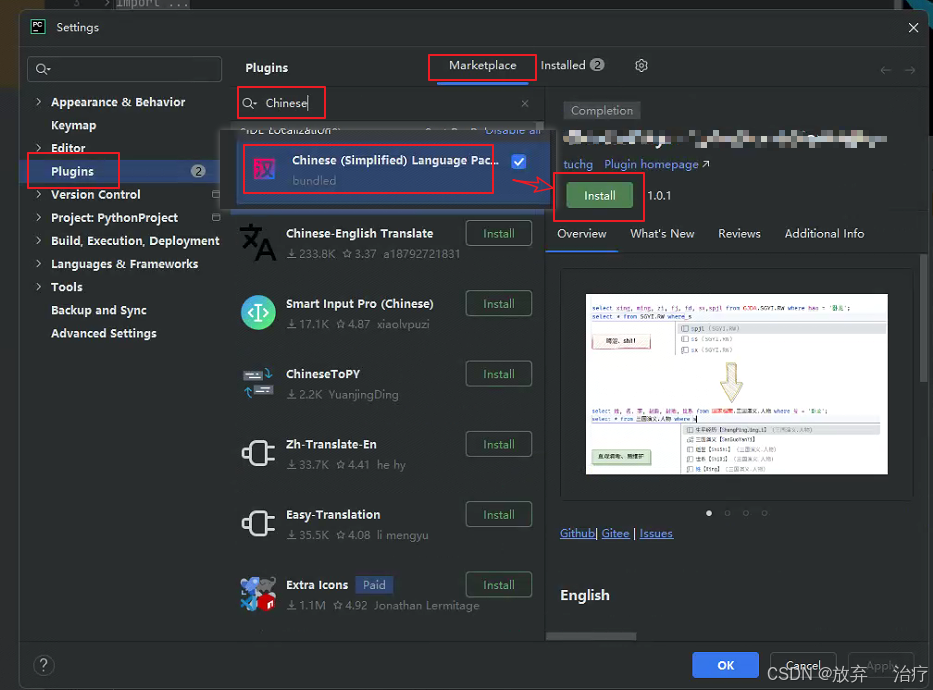
Task: Select Advanced Settings item
Action: 104,334
